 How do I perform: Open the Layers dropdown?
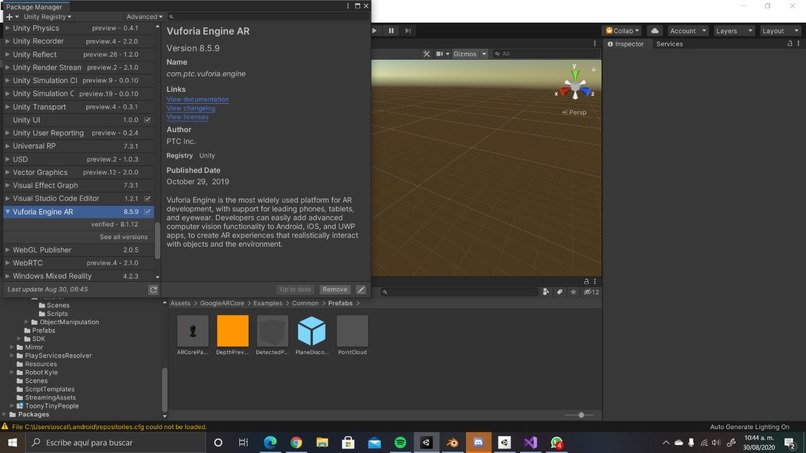tap(734, 31)
